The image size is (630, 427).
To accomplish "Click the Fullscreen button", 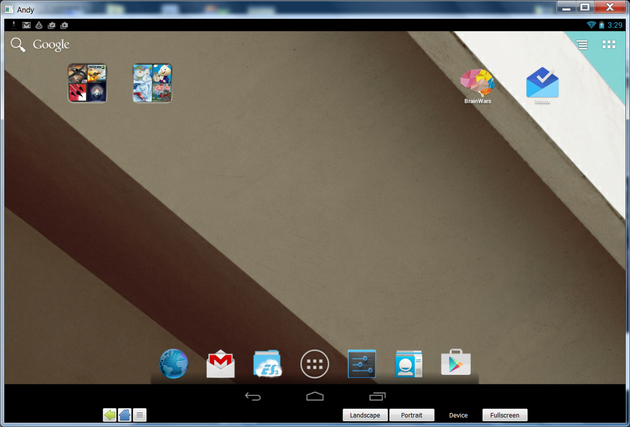I will tap(504, 415).
